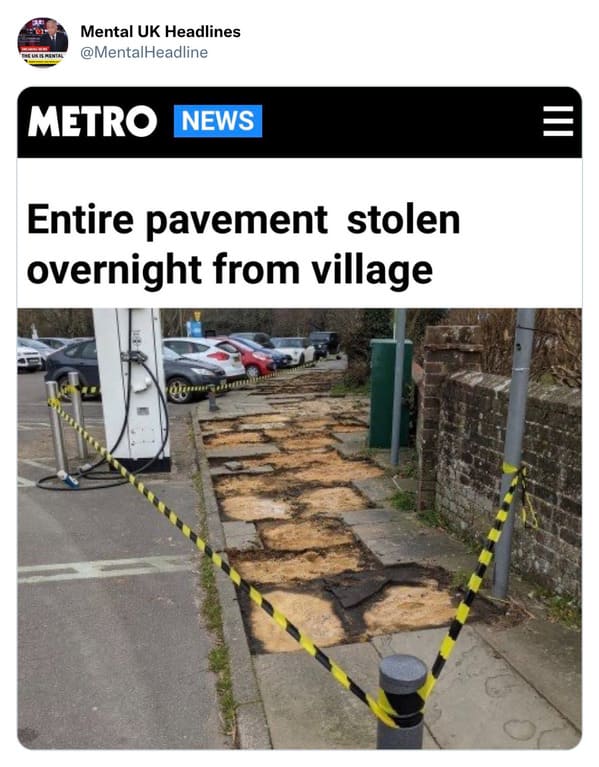599x767 pixels.
Task: Click the Mental UK Headlines profile avatar
Action: [x=43, y=42]
